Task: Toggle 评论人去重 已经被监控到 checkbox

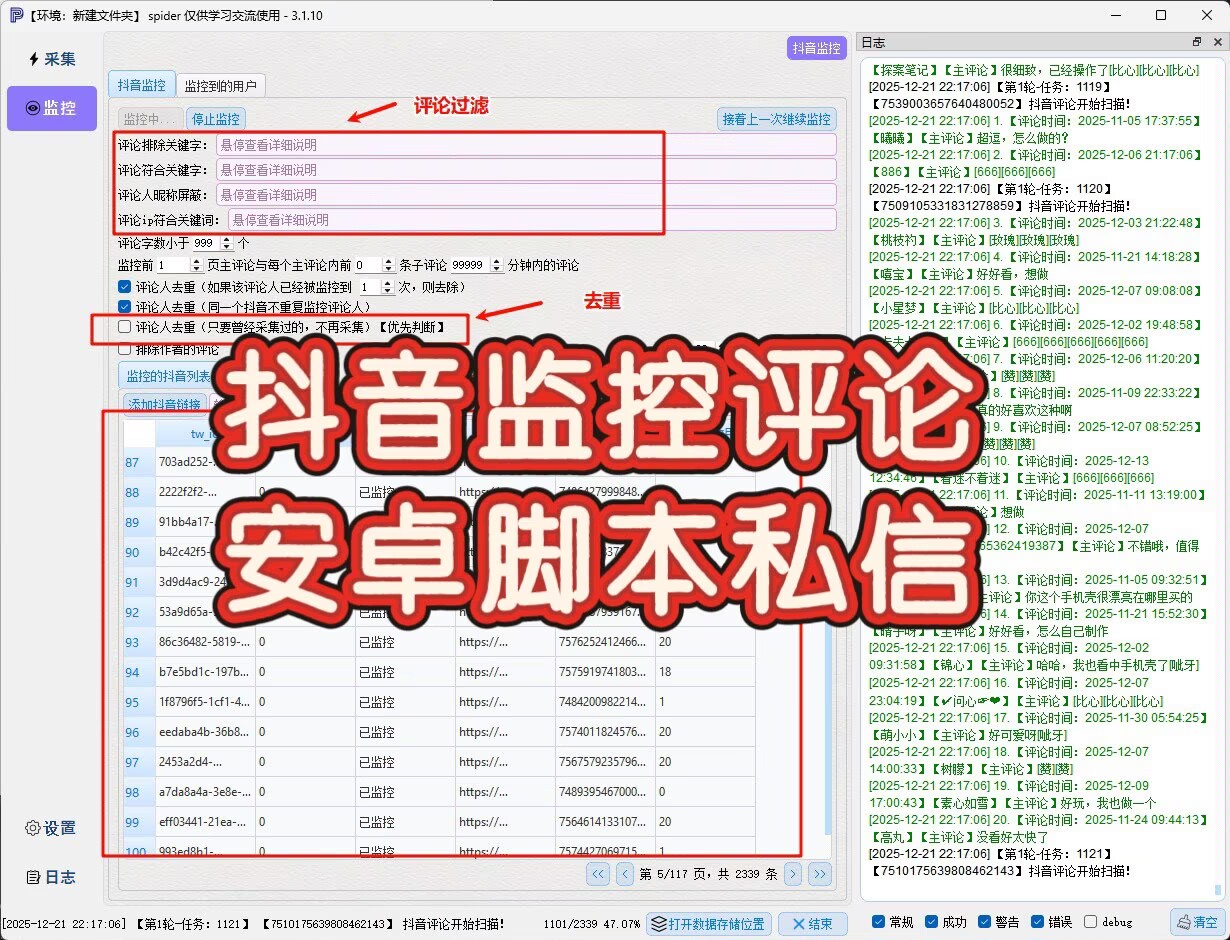Action: point(125,287)
